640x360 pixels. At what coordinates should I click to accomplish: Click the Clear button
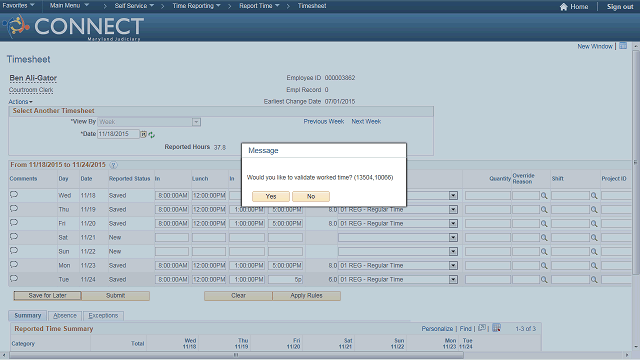coord(238,296)
